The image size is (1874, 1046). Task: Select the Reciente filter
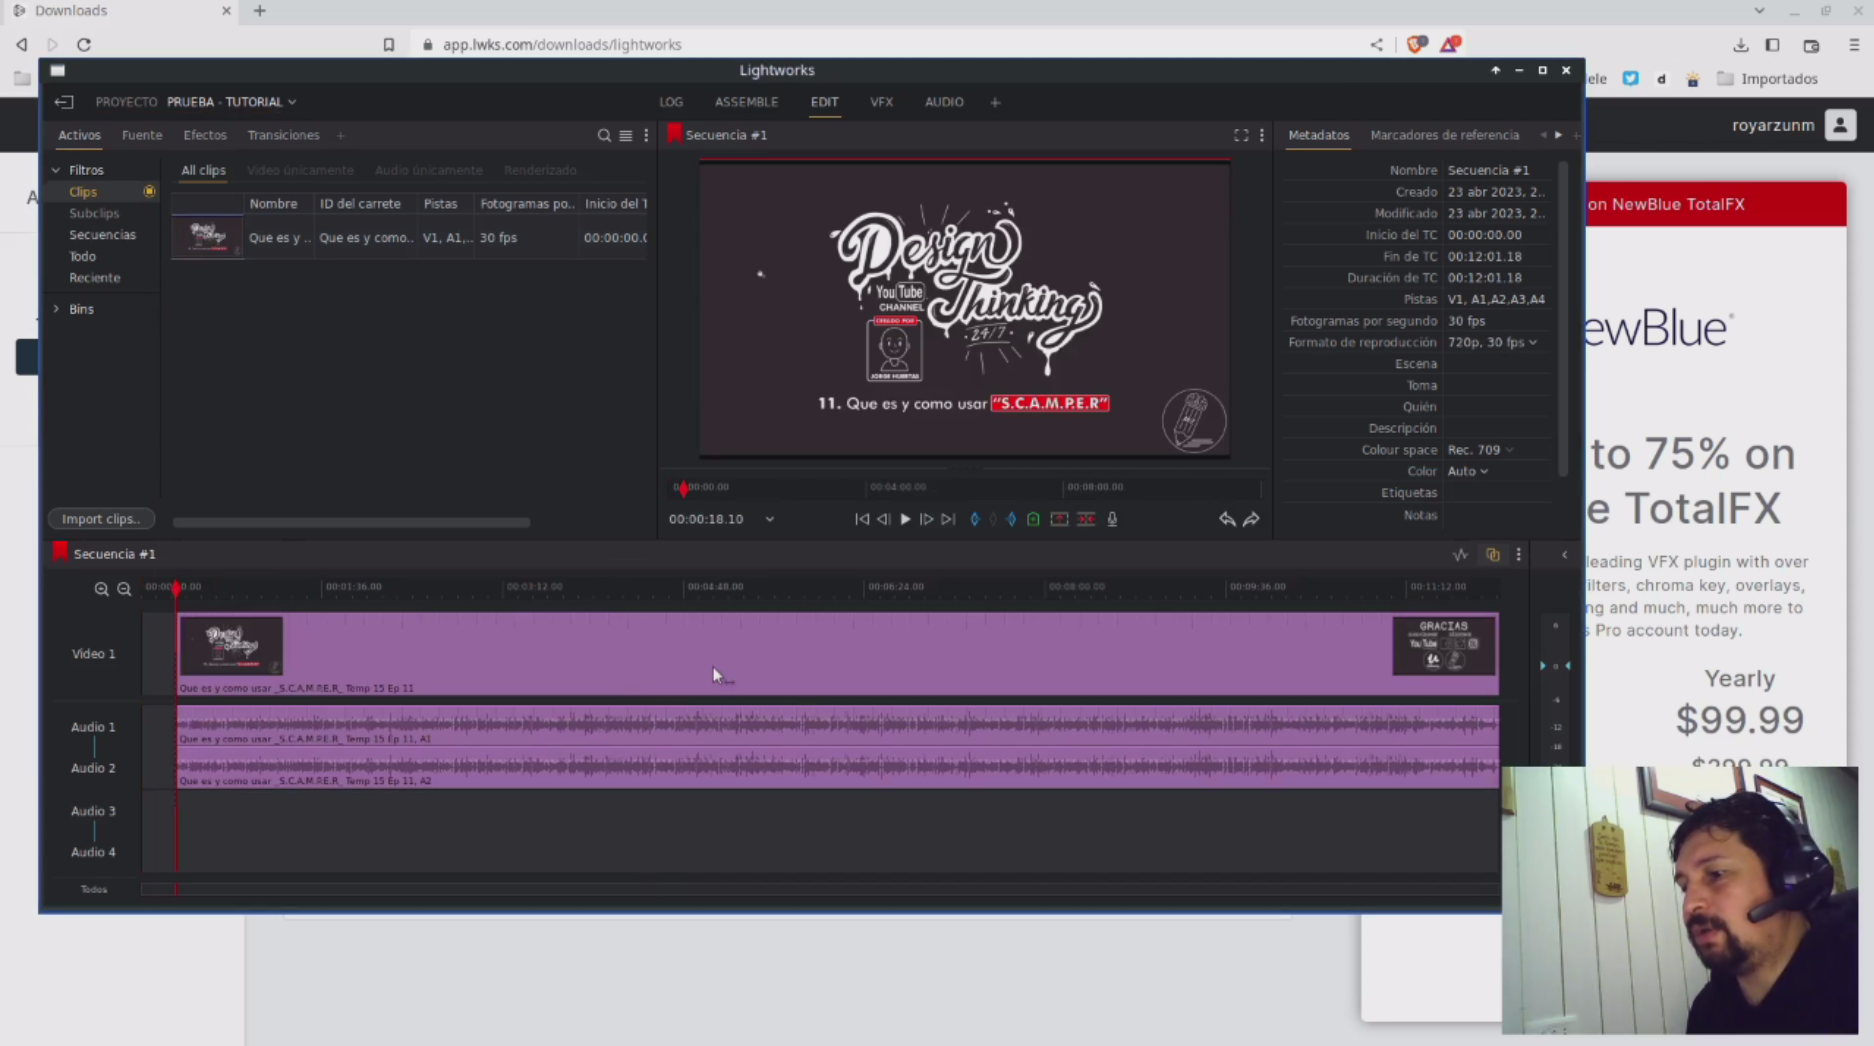tap(95, 278)
